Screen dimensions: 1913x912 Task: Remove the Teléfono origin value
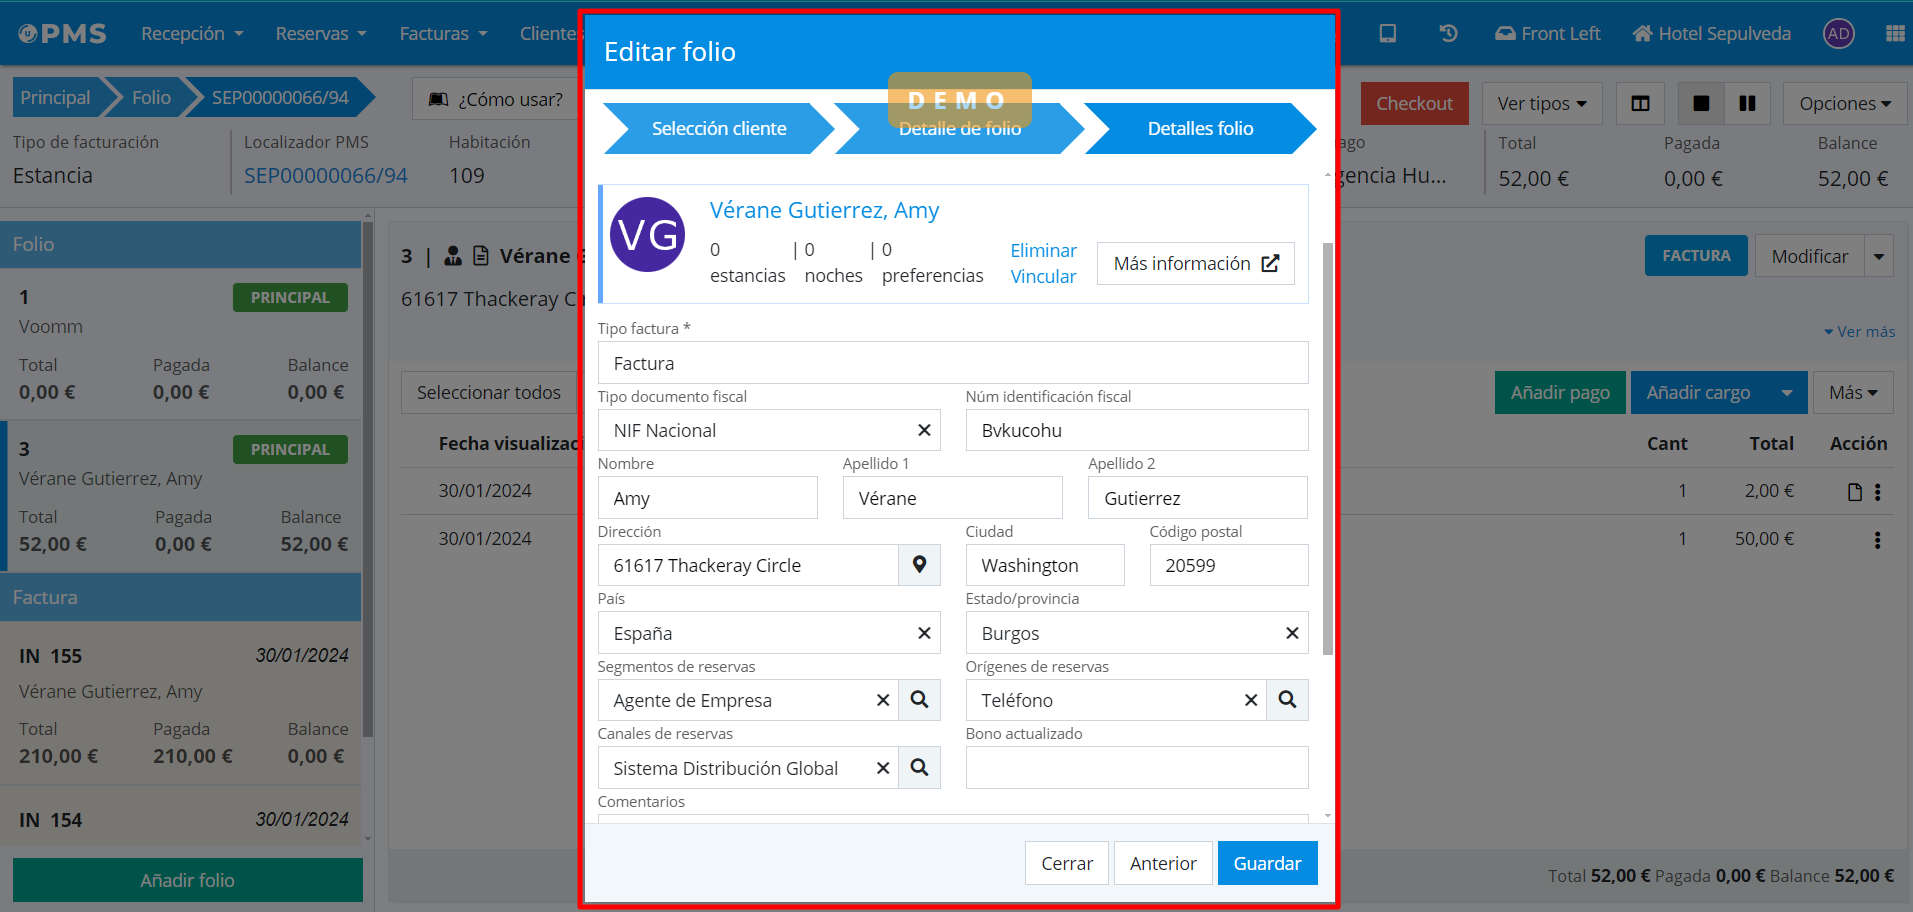tap(1250, 700)
